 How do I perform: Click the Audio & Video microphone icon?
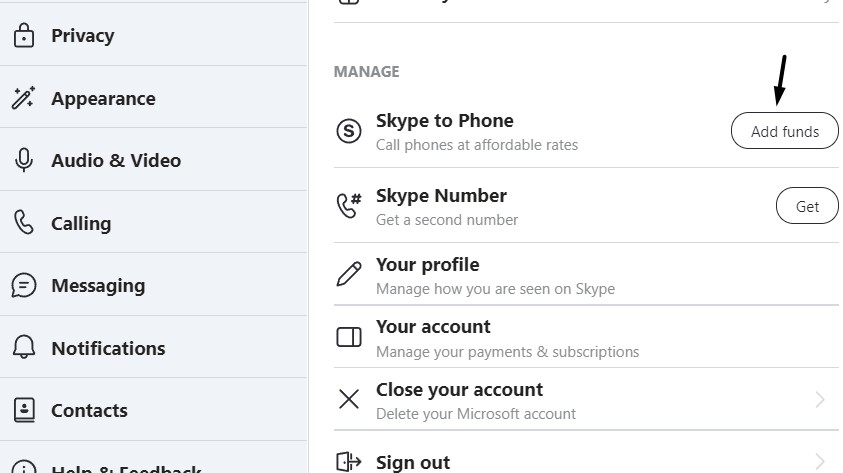coord(23,160)
